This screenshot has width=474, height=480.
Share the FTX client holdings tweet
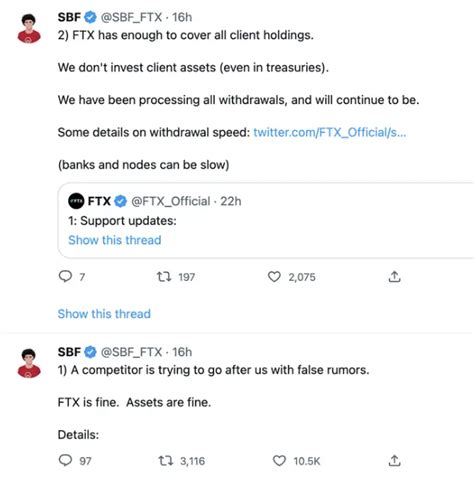394,276
